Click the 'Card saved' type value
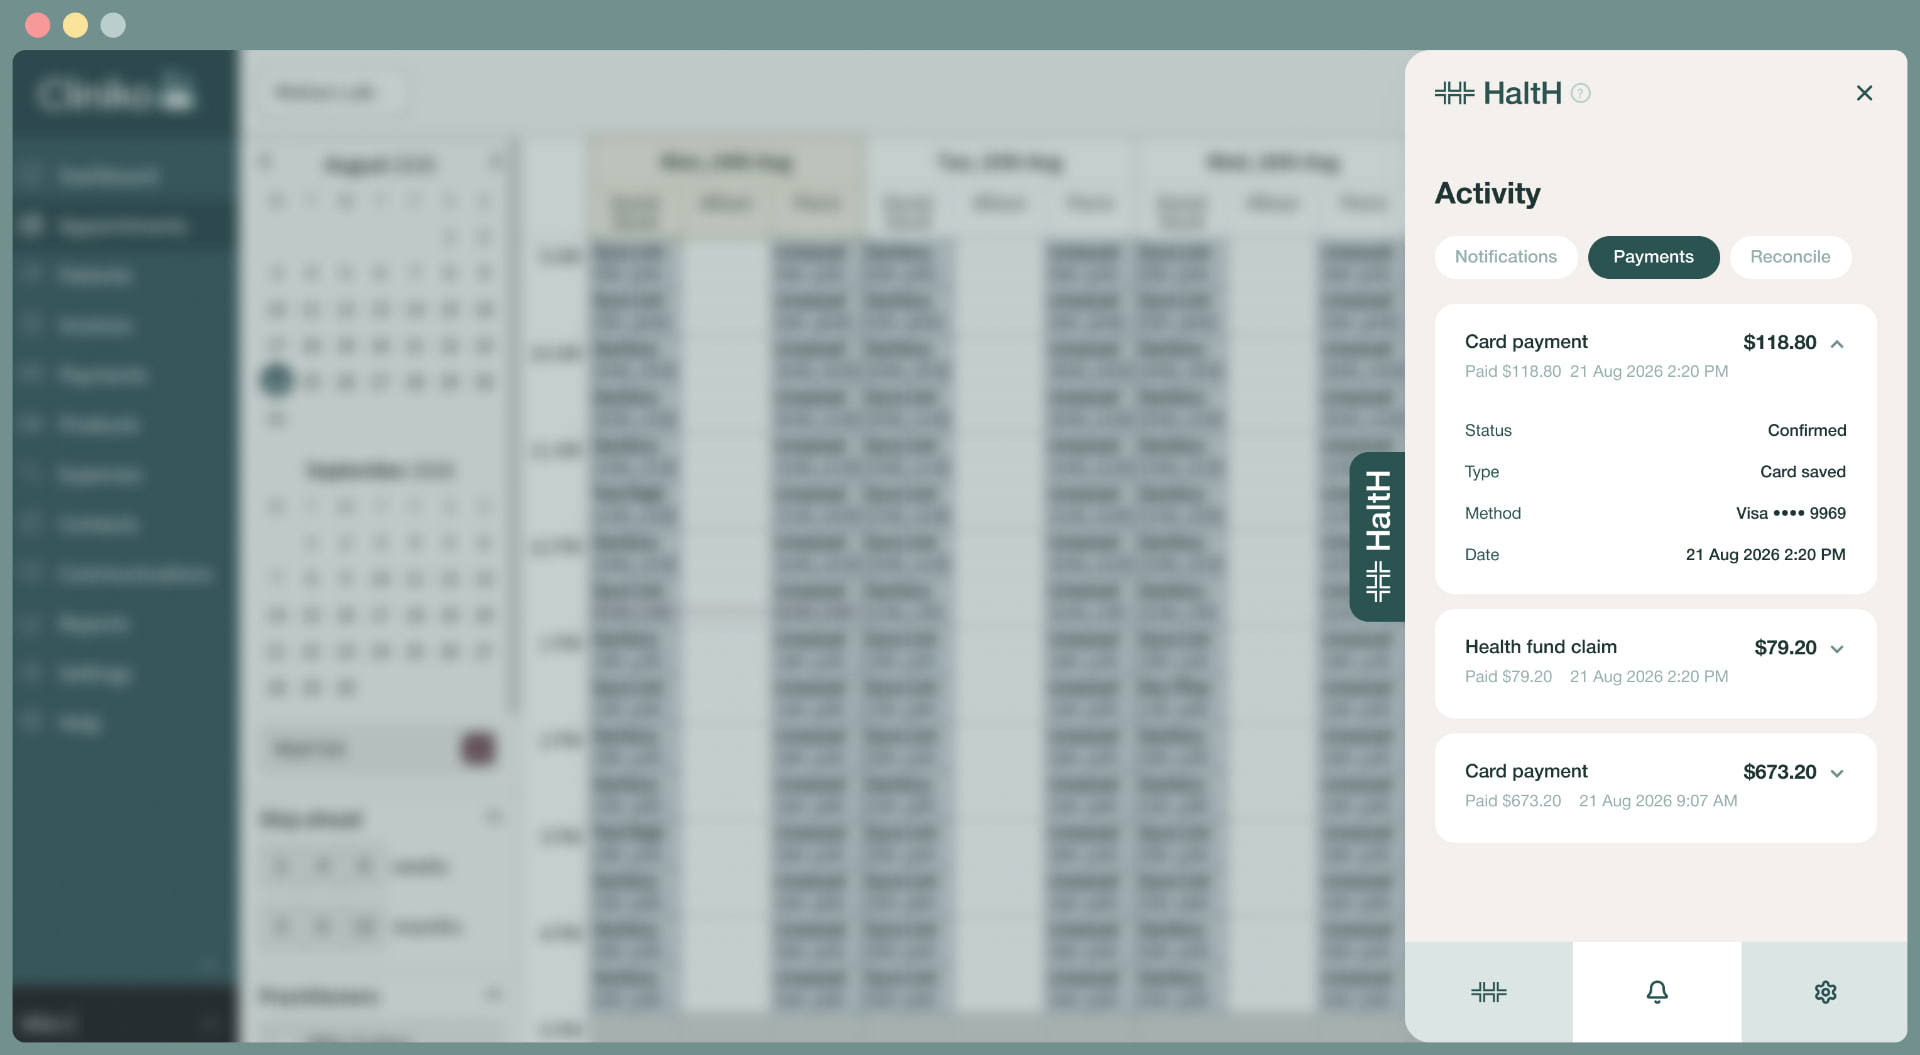This screenshot has width=1920, height=1055. [1803, 472]
